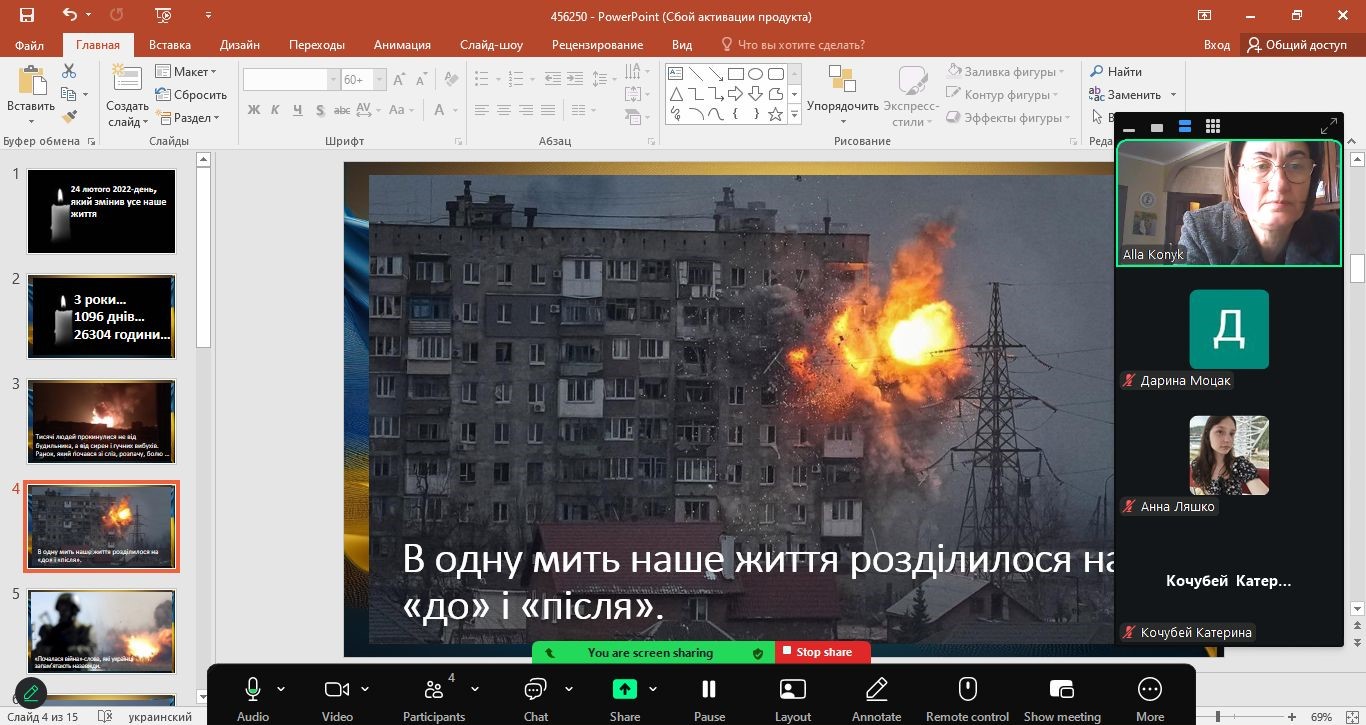The image size is (1366, 725).
Task: Justify text in paragraph group
Action: click(x=547, y=110)
